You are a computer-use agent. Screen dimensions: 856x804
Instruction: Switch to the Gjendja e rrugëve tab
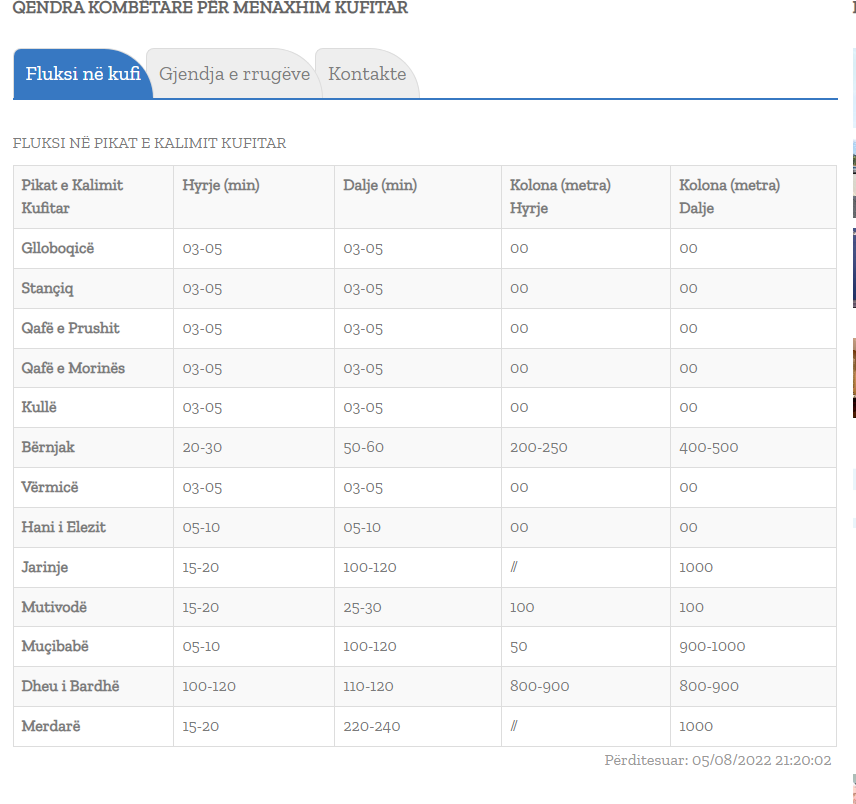click(x=234, y=74)
